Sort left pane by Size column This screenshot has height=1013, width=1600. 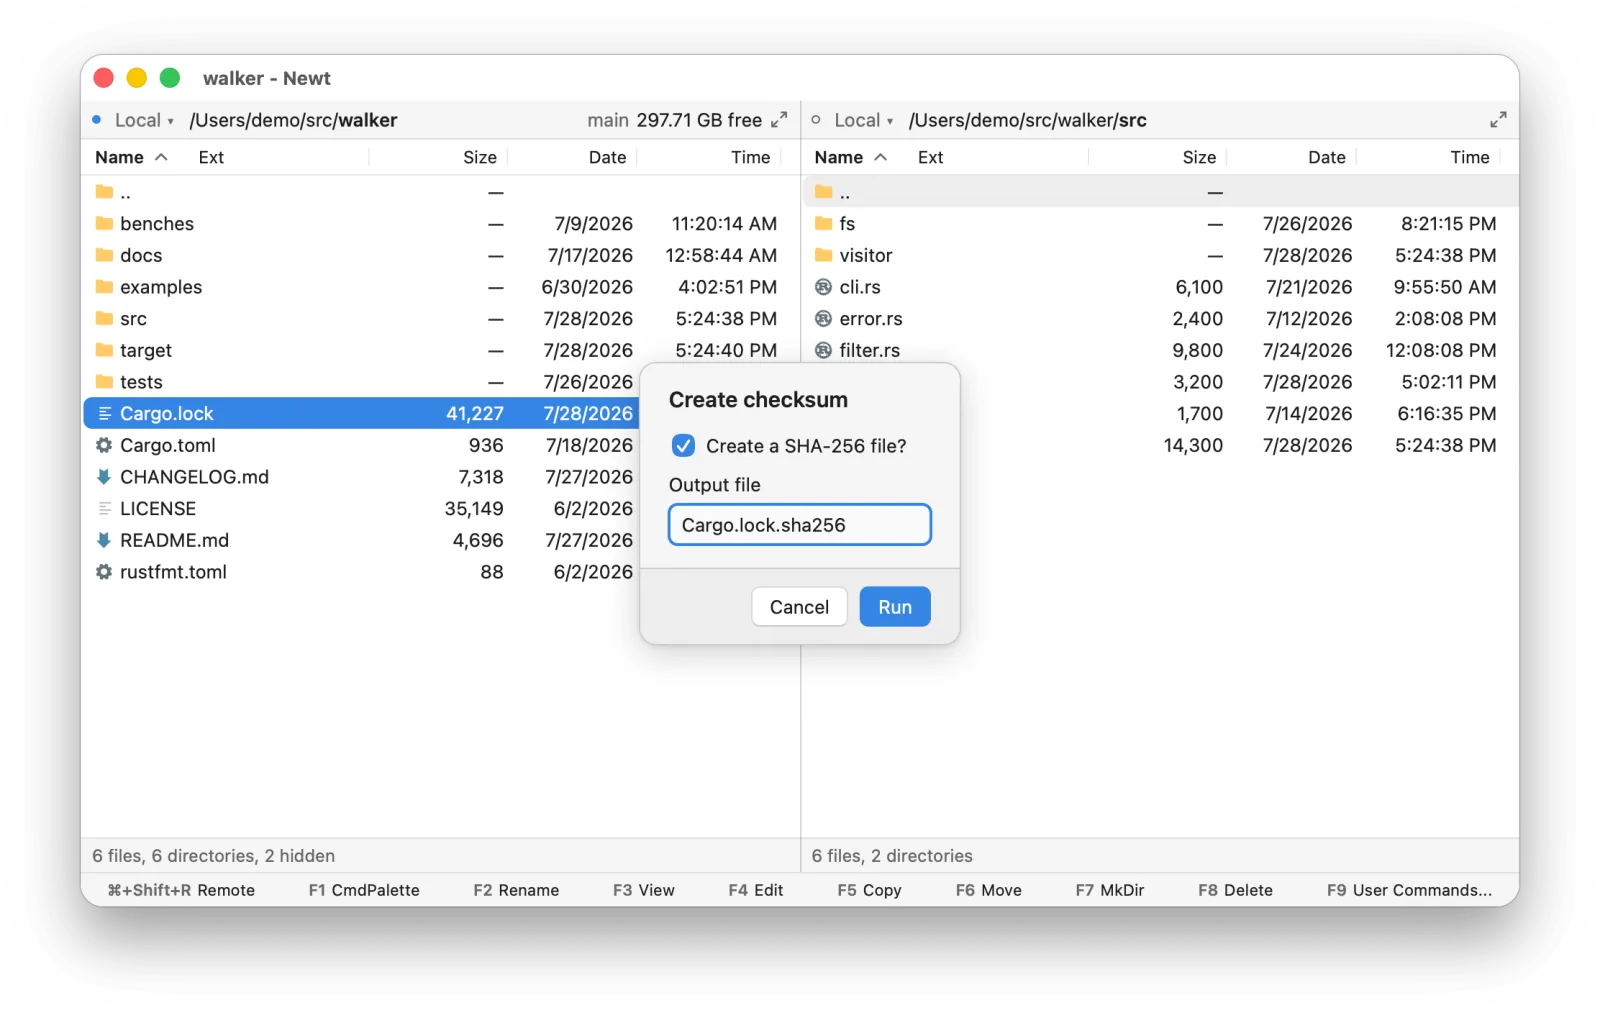point(479,157)
